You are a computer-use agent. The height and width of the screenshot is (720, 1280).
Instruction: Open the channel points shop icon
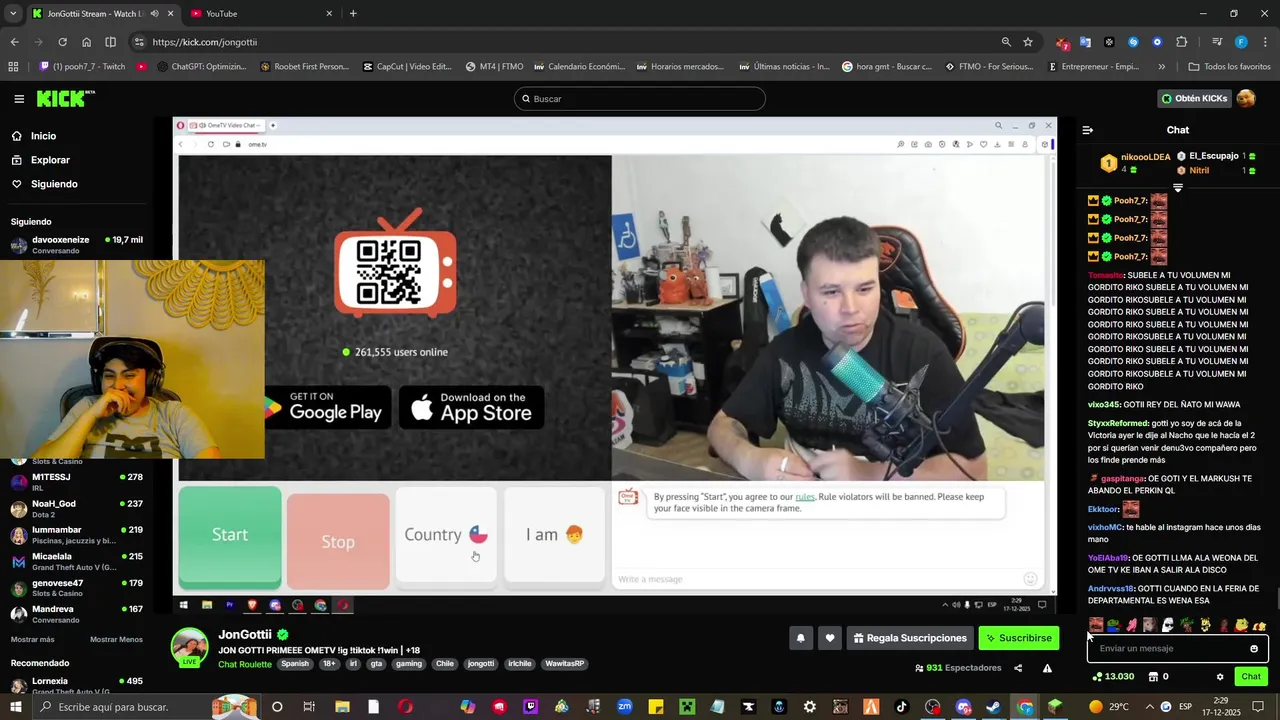pyautogui.click(x=1152, y=677)
